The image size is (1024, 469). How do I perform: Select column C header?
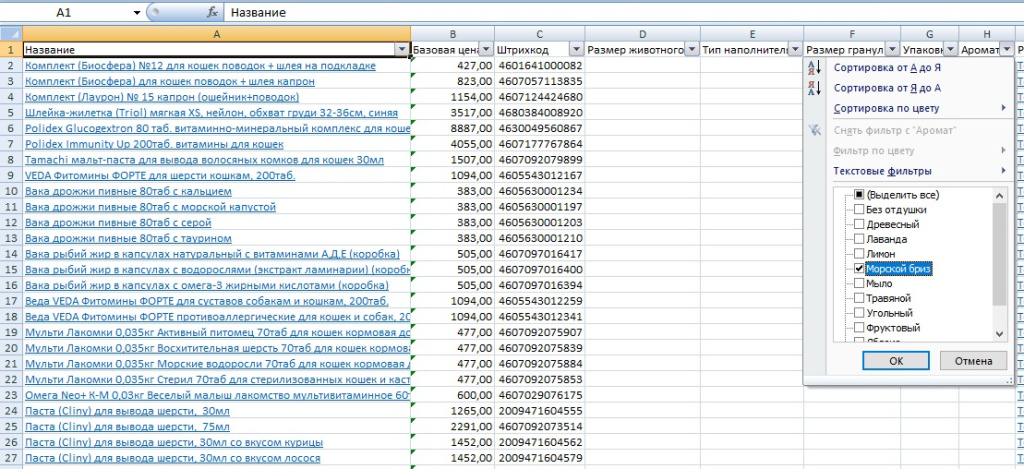[x=539, y=34]
